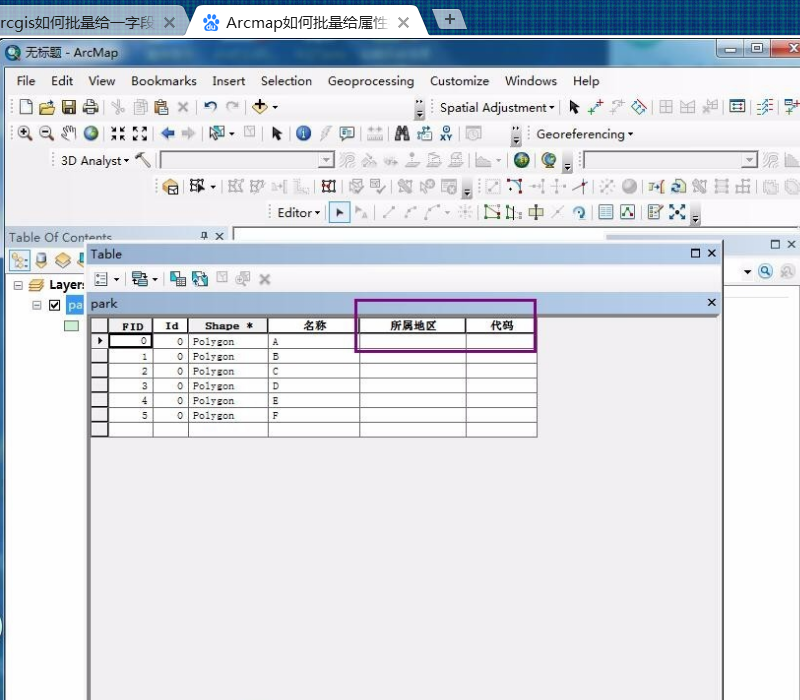The height and width of the screenshot is (700, 800).
Task: Open a new browser tab
Action: click(x=449, y=19)
